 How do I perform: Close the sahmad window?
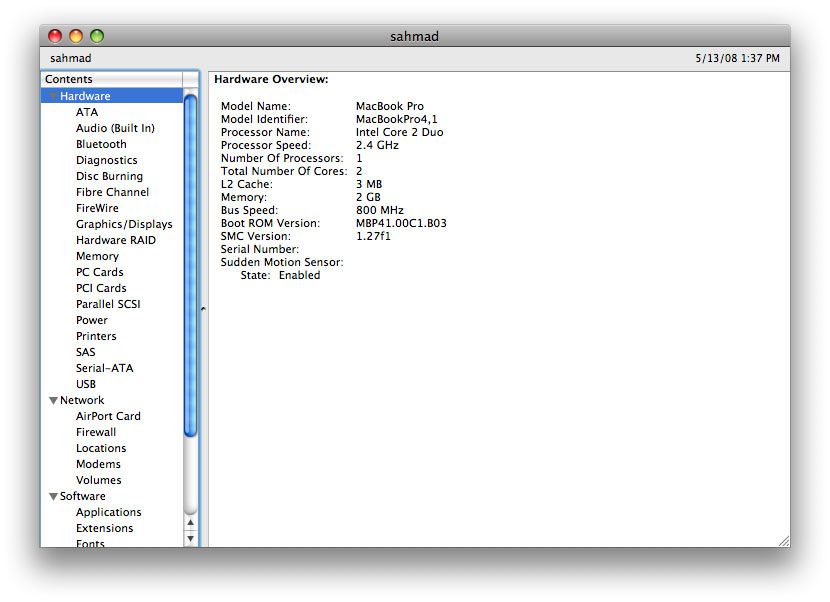coord(55,36)
